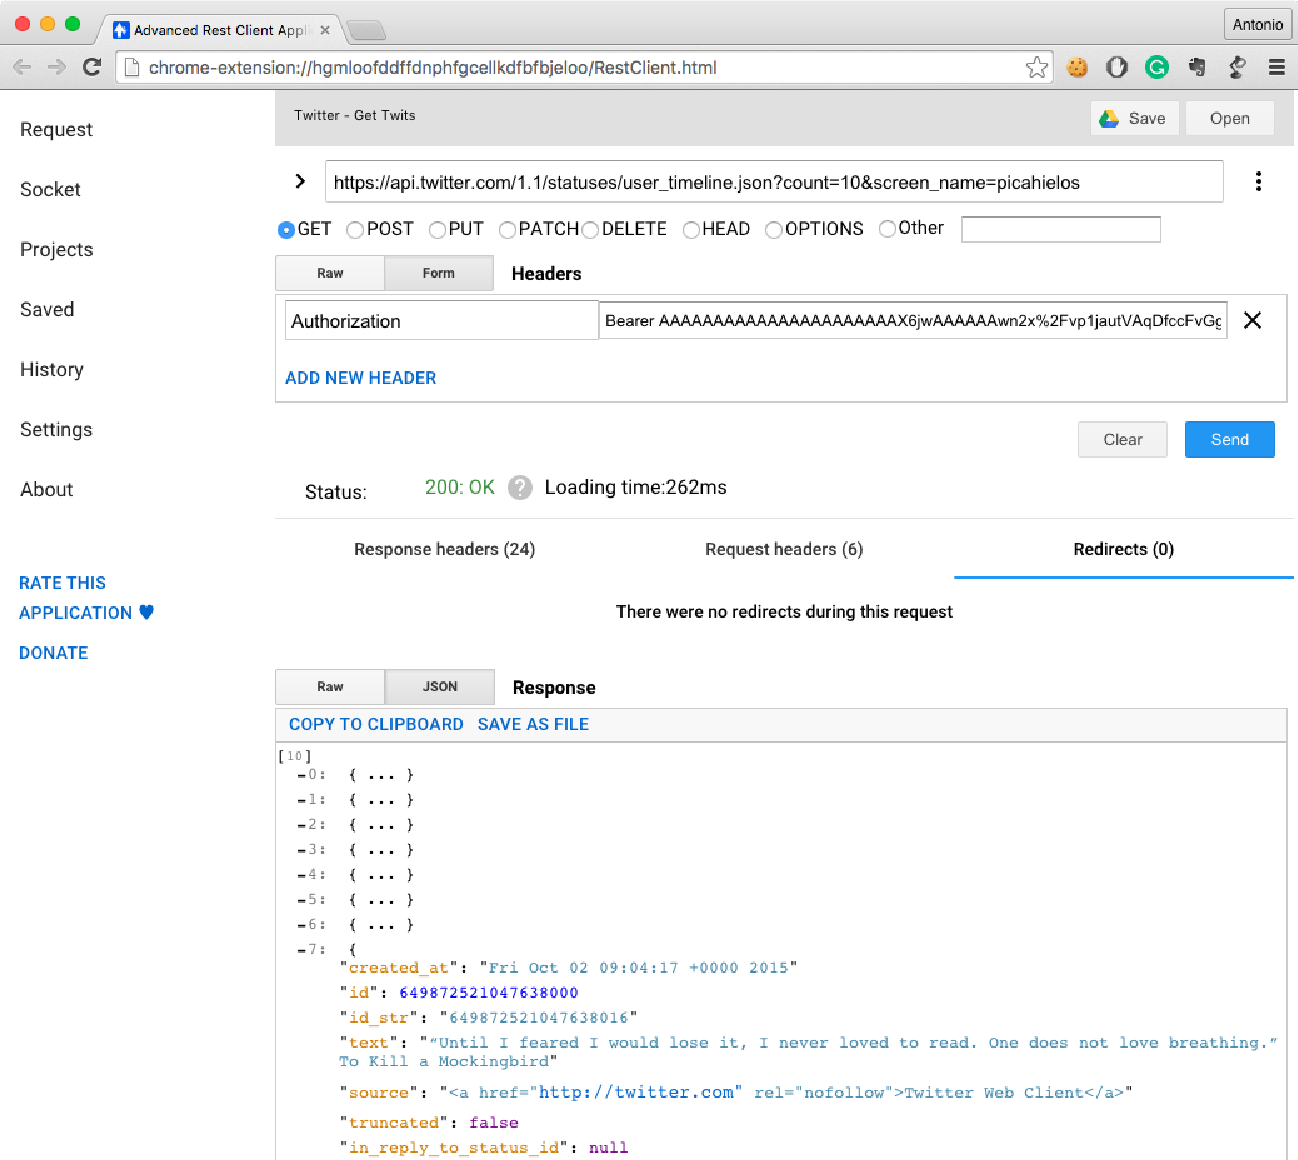
Task: Expand JSON array item 4
Action: pyautogui.click(x=302, y=875)
